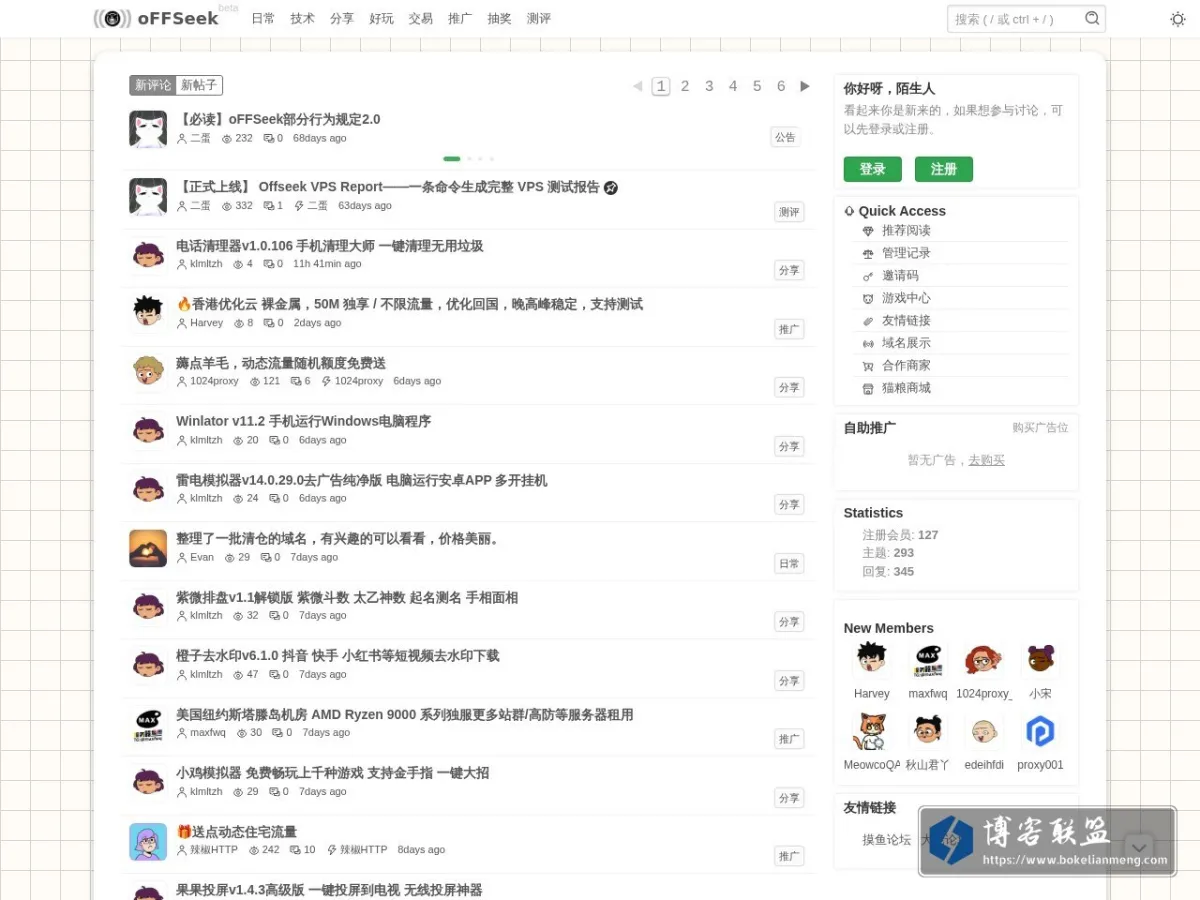Switch to the 新评论 sort toggle
This screenshot has width=1200, height=900.
(153, 85)
